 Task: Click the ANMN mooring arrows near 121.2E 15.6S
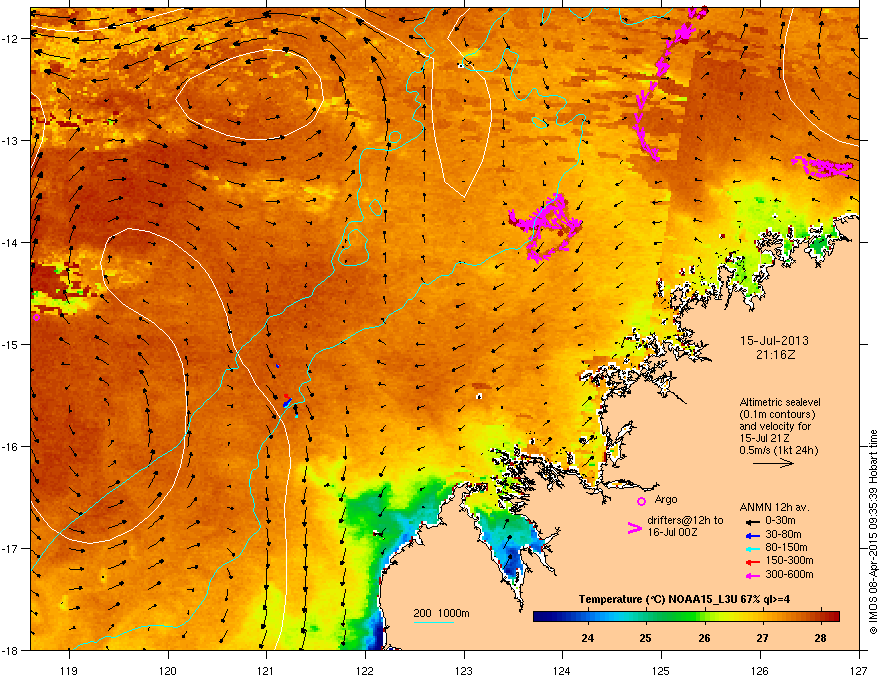pos(287,402)
